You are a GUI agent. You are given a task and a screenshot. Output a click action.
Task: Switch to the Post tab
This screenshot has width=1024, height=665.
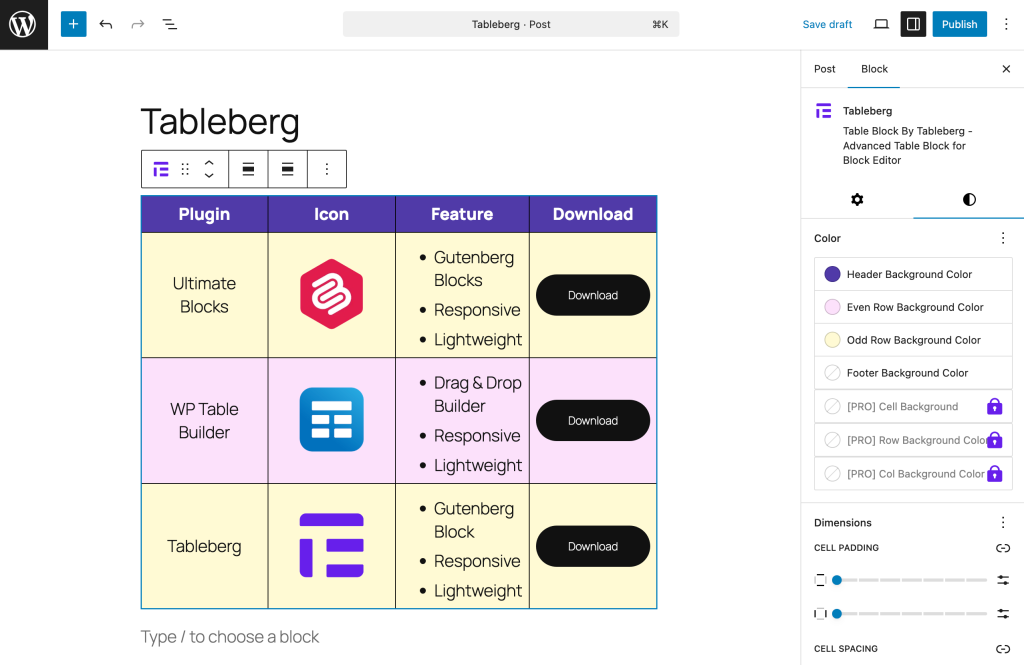click(825, 69)
